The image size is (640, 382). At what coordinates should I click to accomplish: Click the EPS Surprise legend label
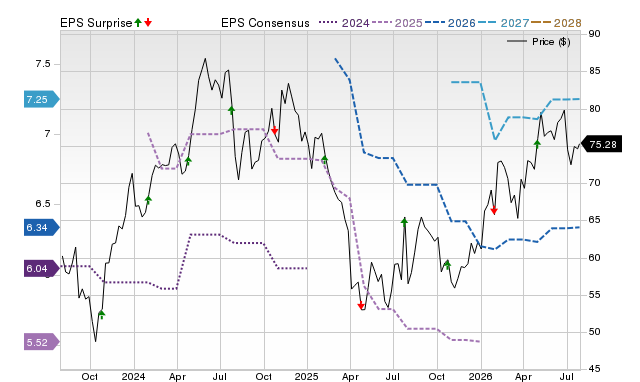pyautogui.click(x=96, y=23)
